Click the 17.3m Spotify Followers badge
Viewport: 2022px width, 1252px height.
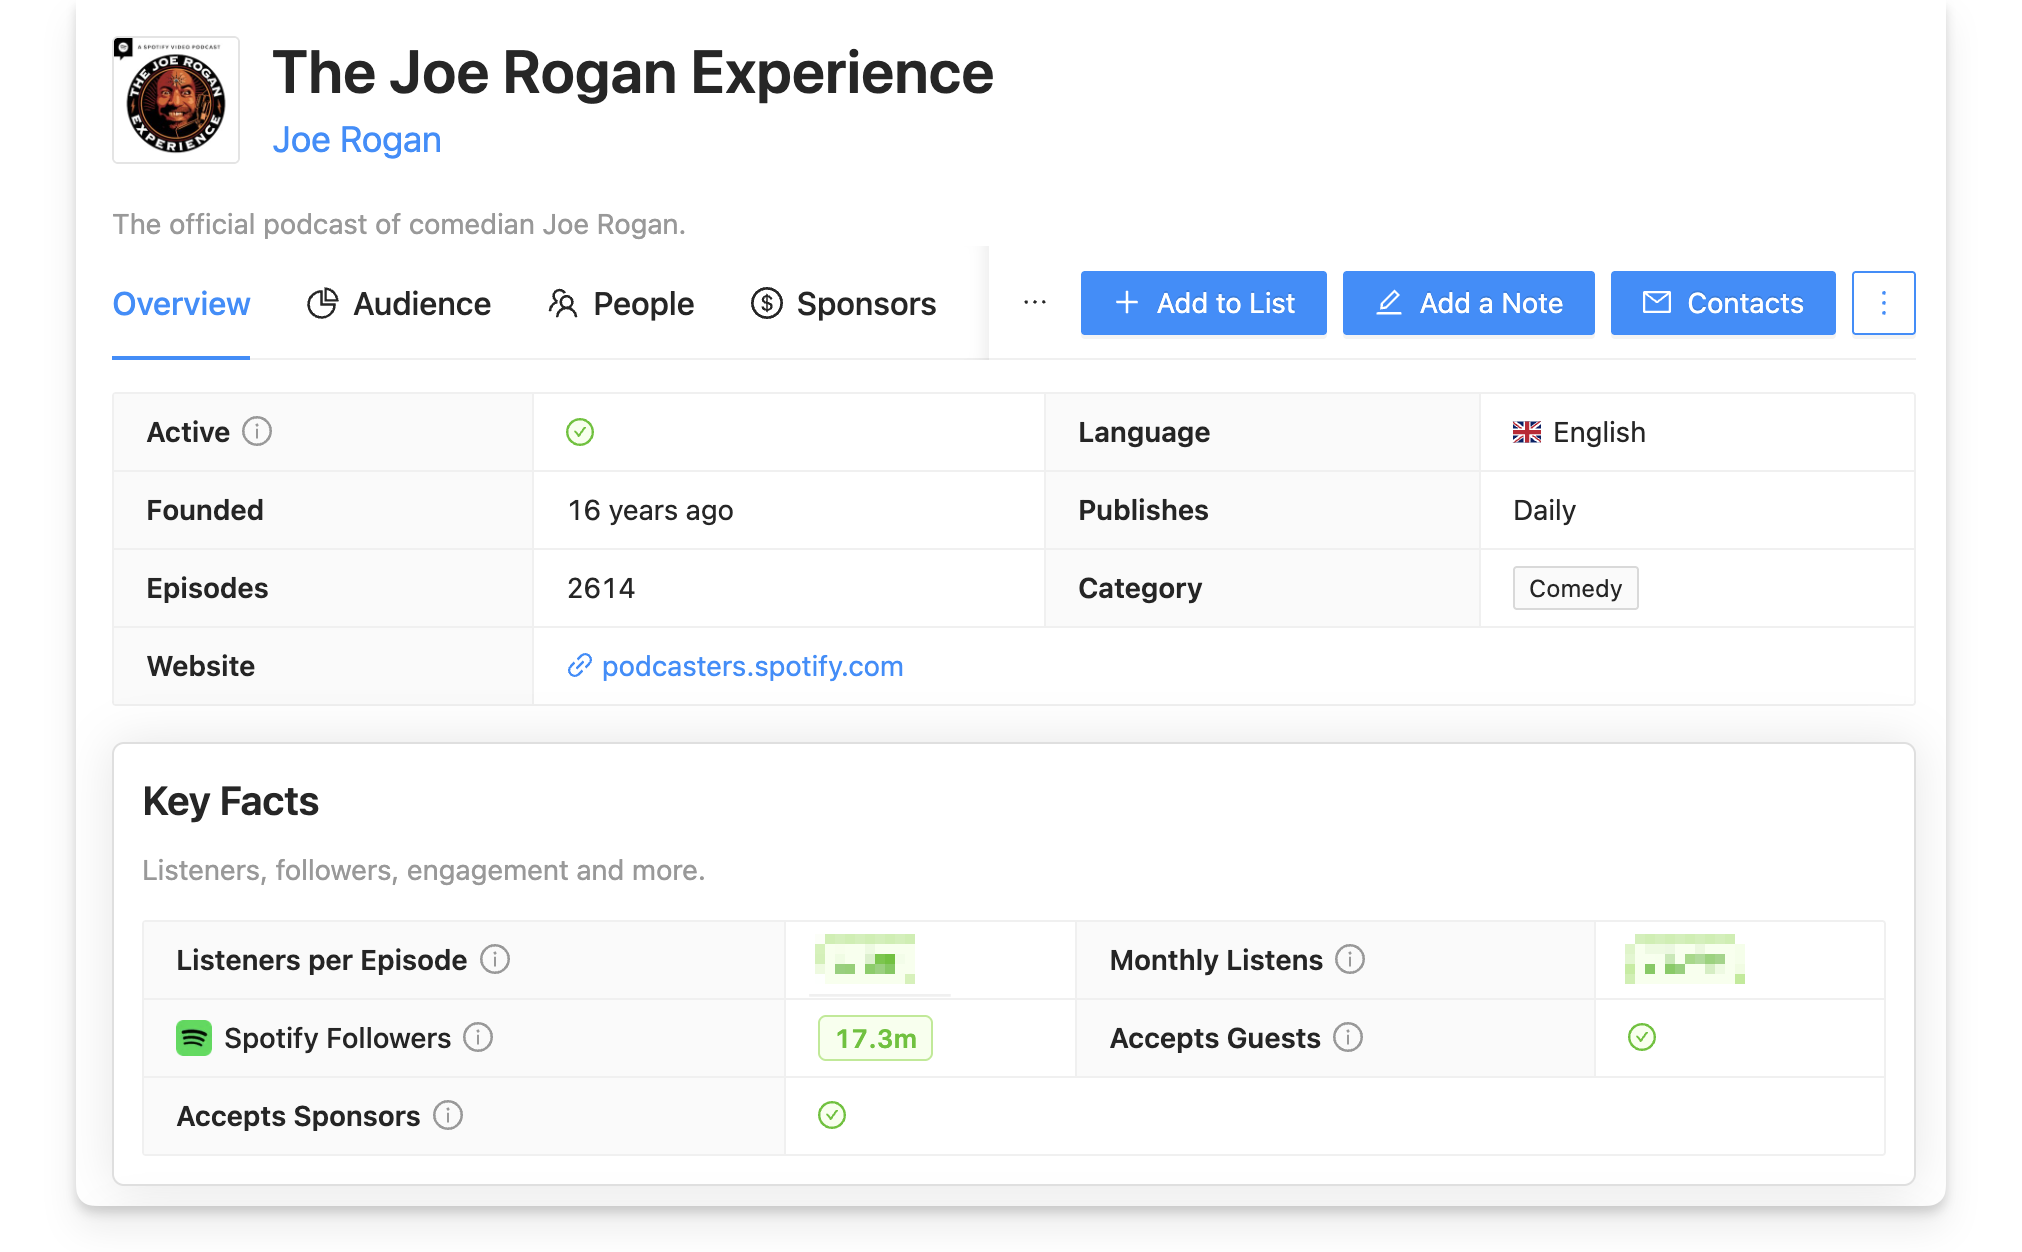tap(875, 1038)
